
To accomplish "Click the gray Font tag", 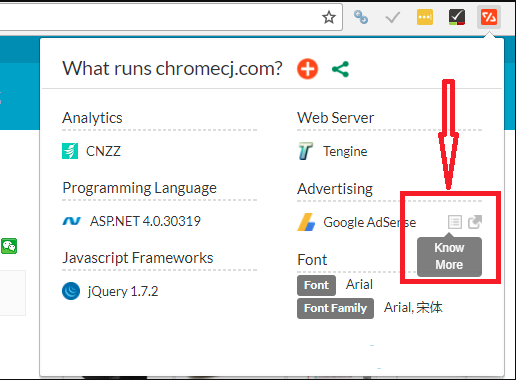I will [316, 285].
